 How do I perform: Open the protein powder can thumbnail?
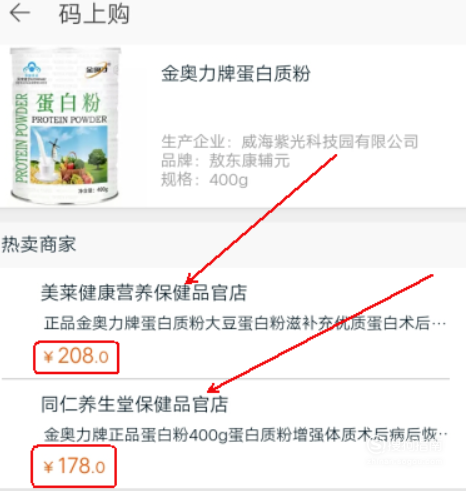[65, 126]
